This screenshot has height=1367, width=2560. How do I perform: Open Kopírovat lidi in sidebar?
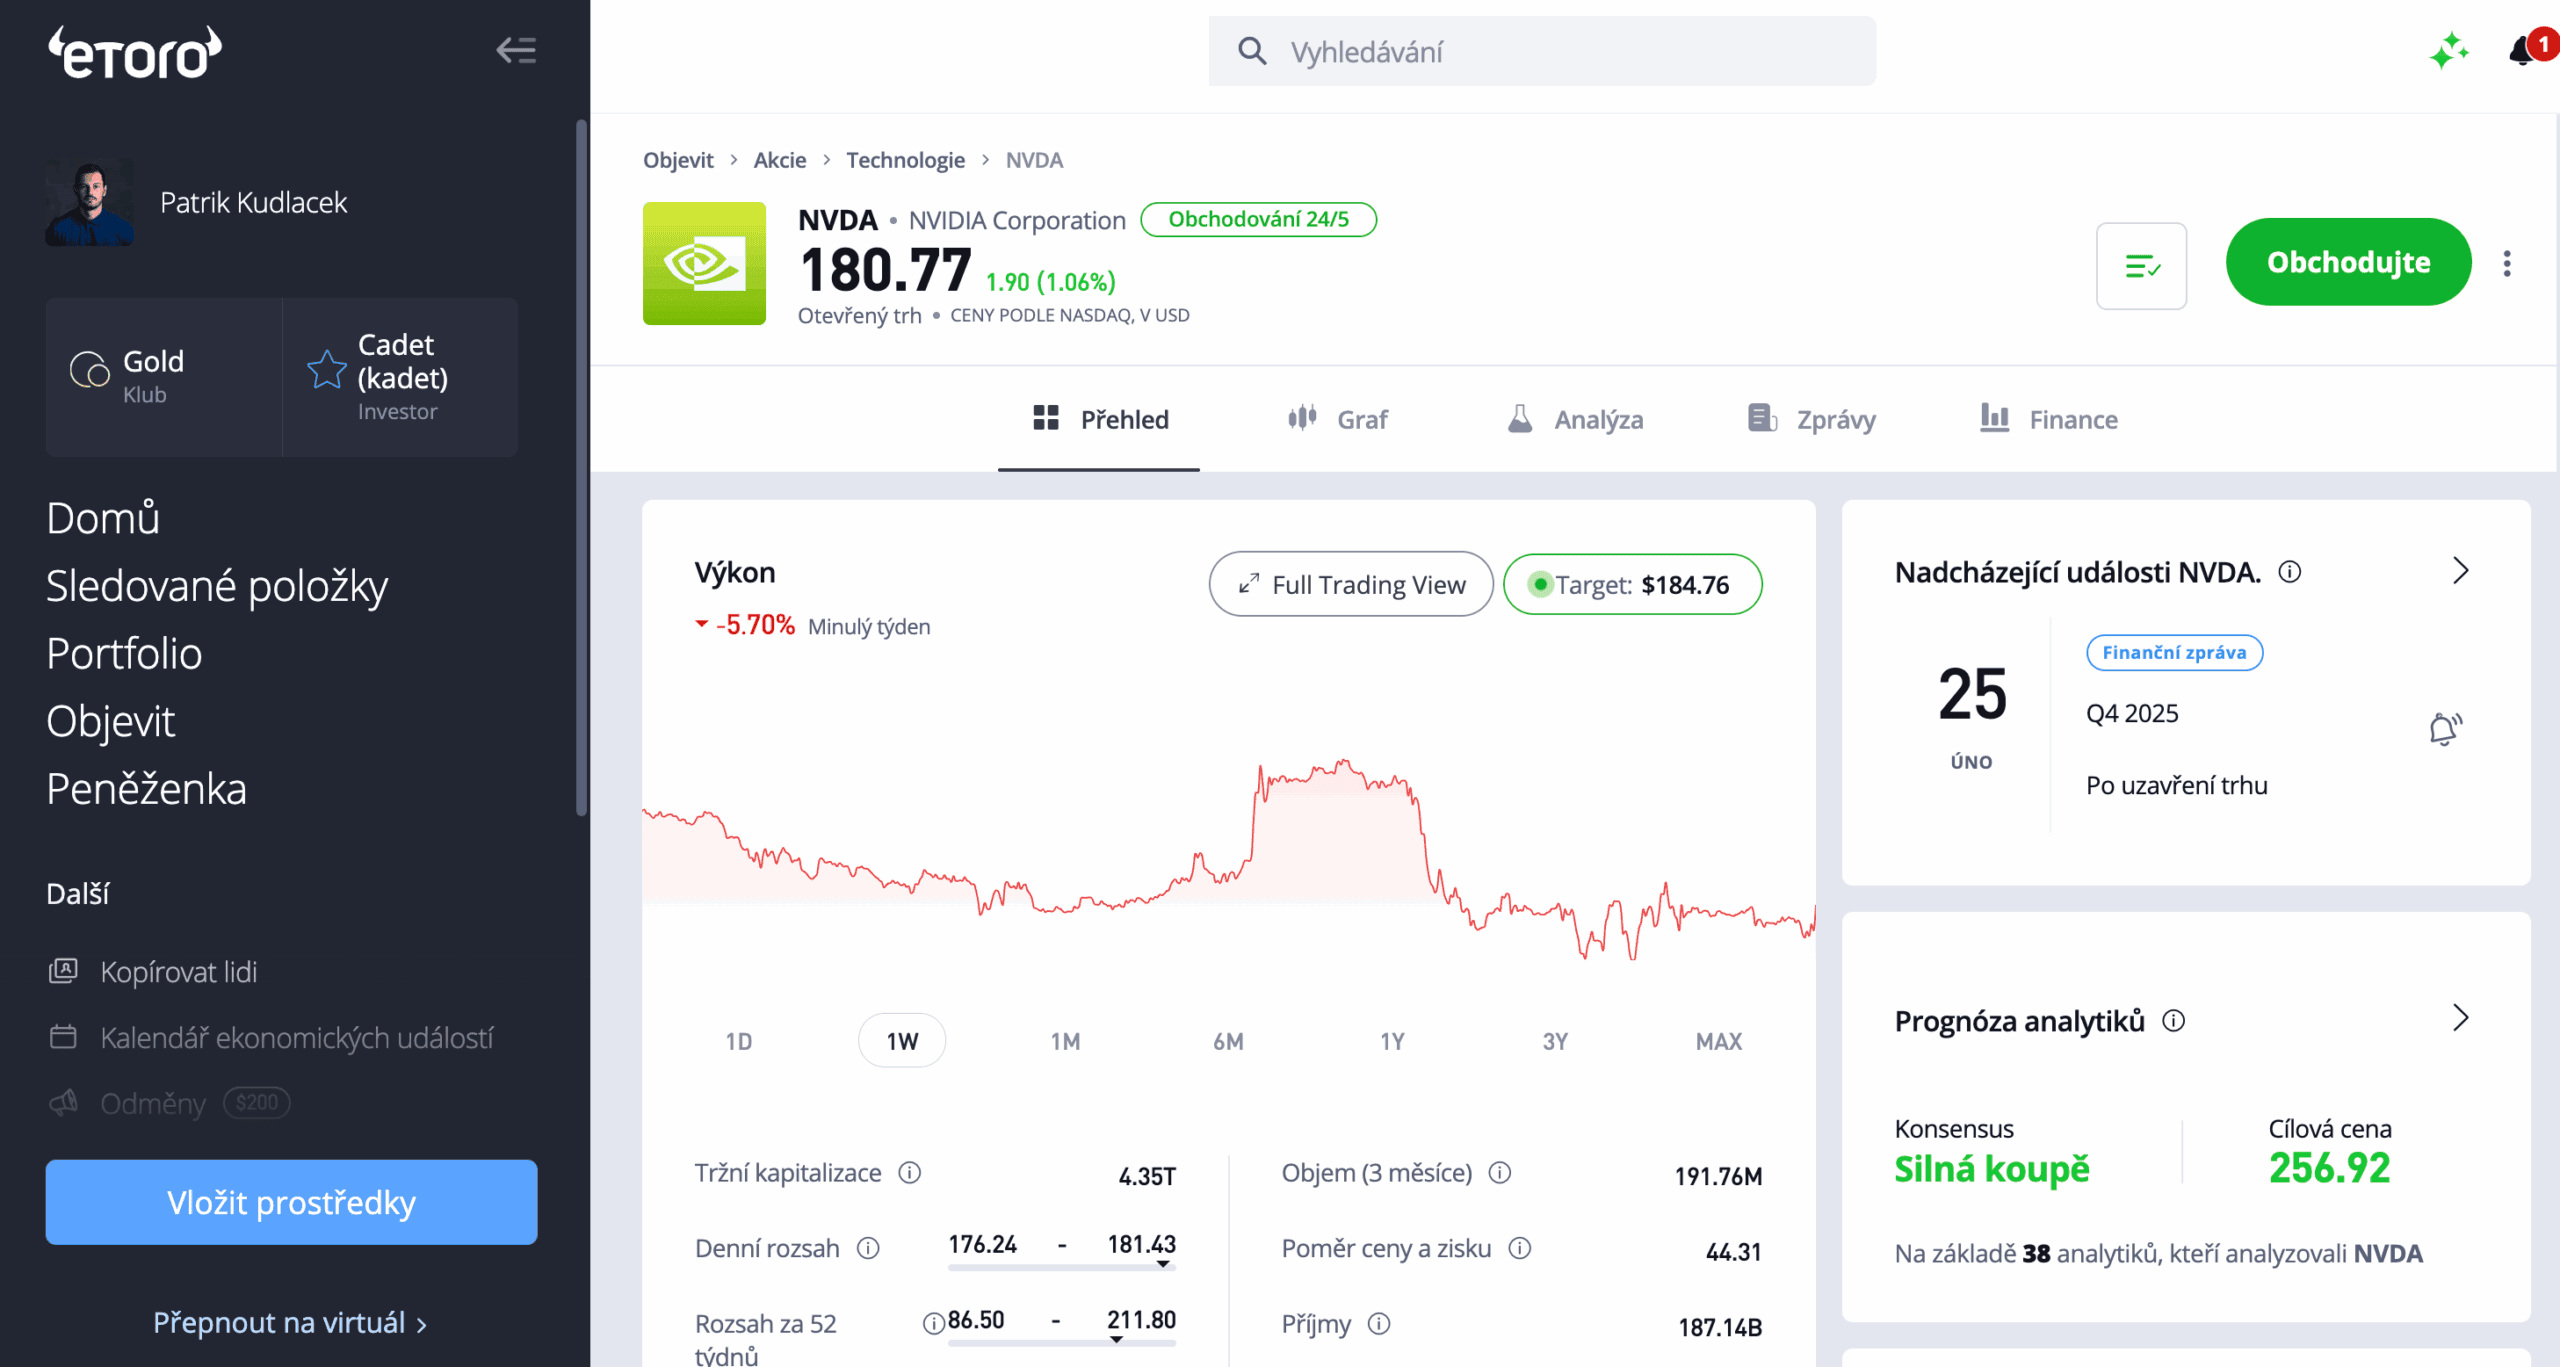(178, 971)
